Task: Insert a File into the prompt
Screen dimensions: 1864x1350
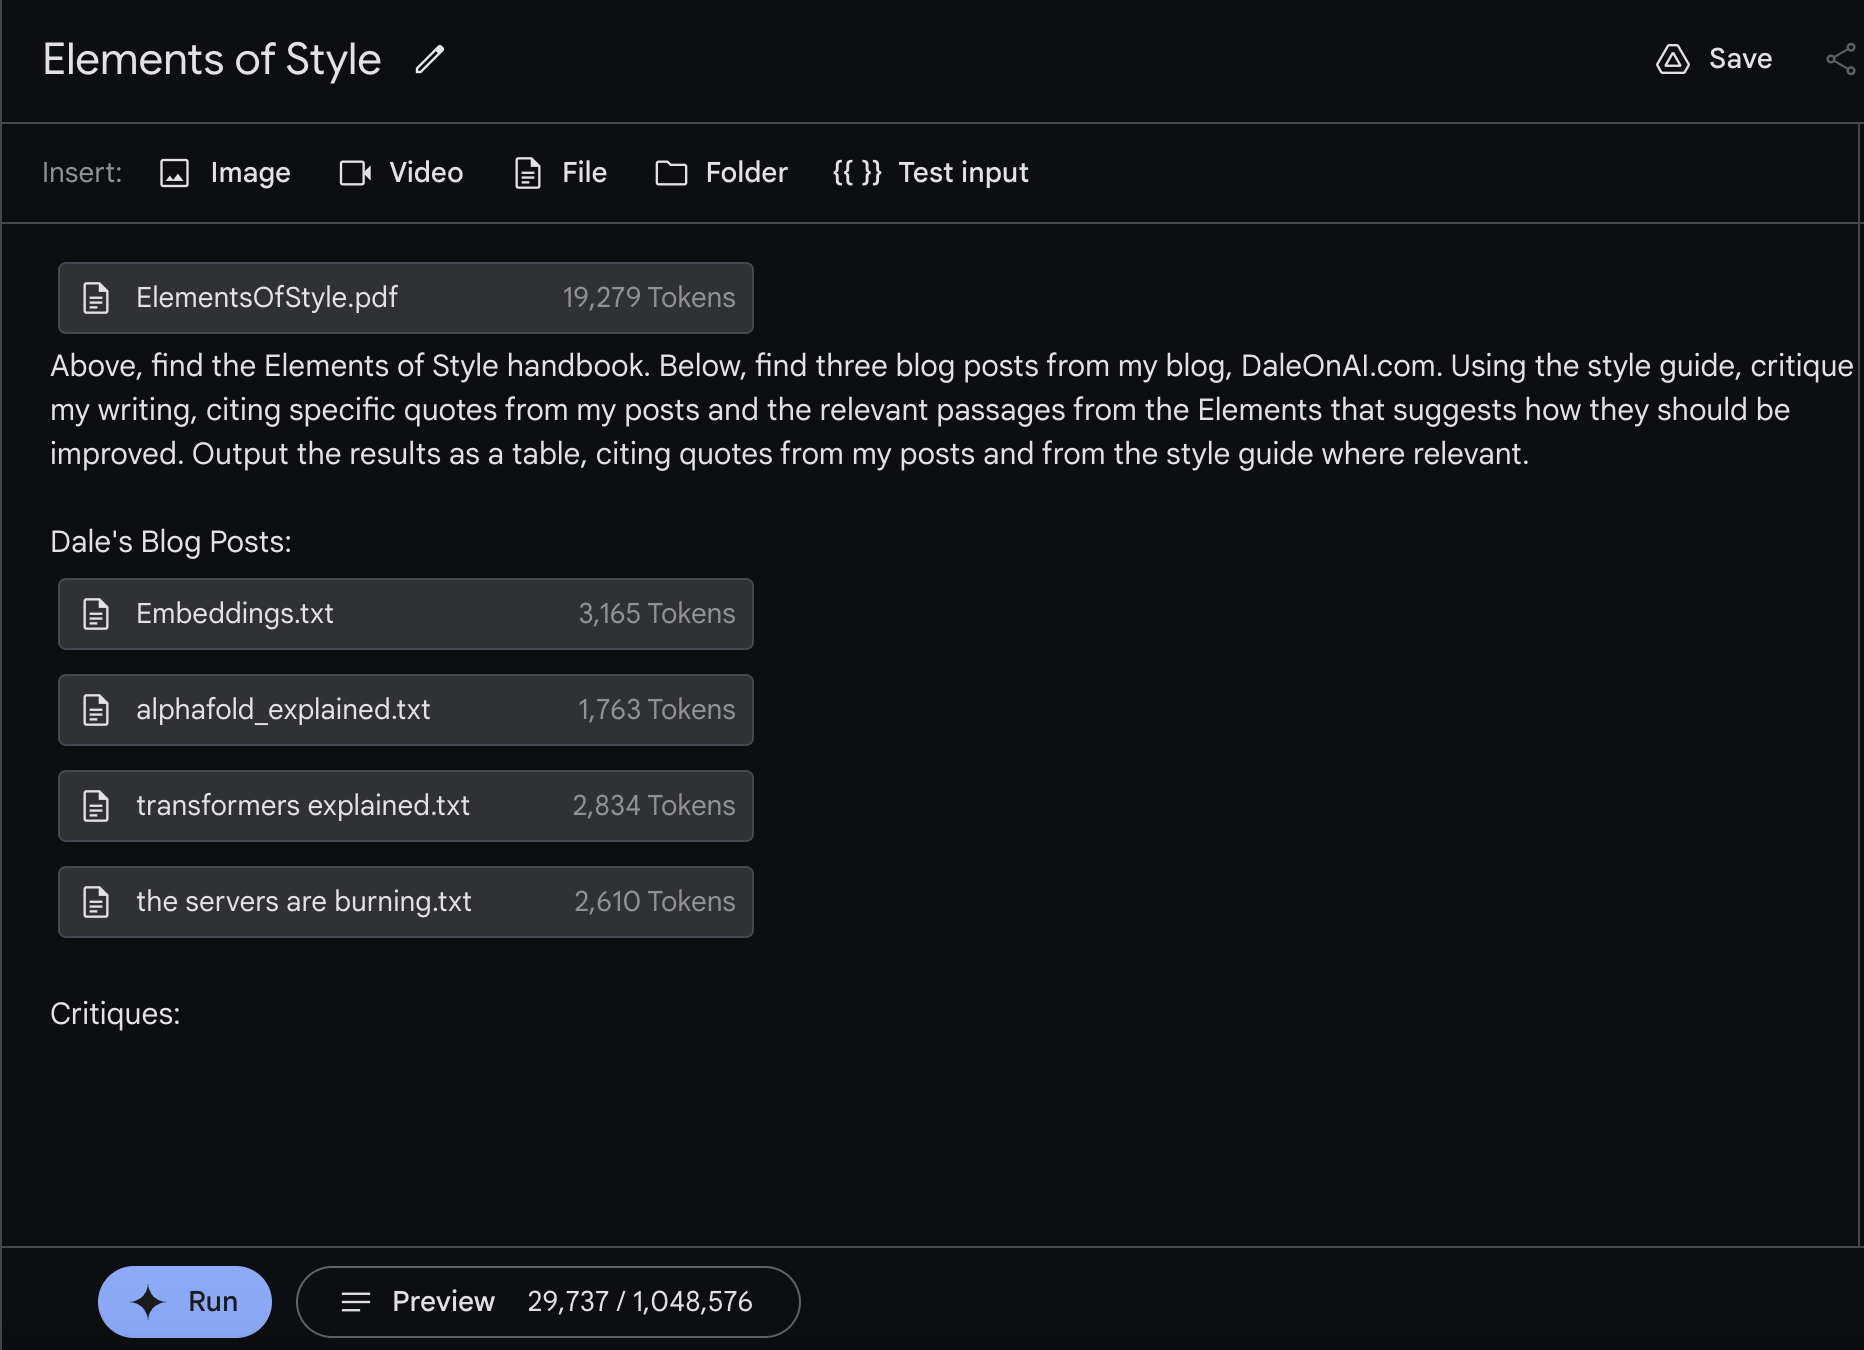Action: (560, 173)
